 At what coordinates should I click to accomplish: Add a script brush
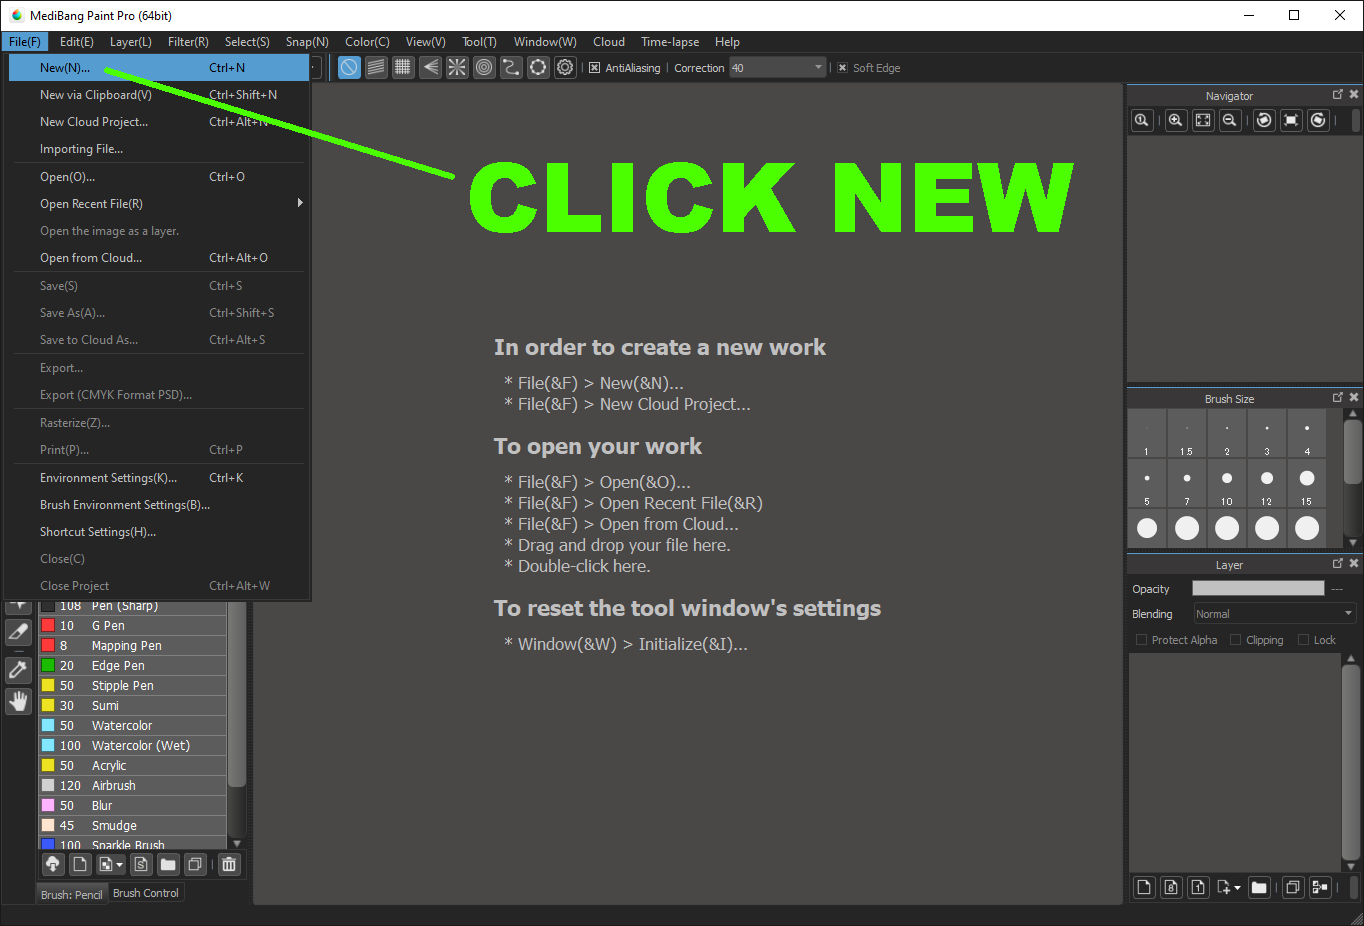tap(141, 864)
